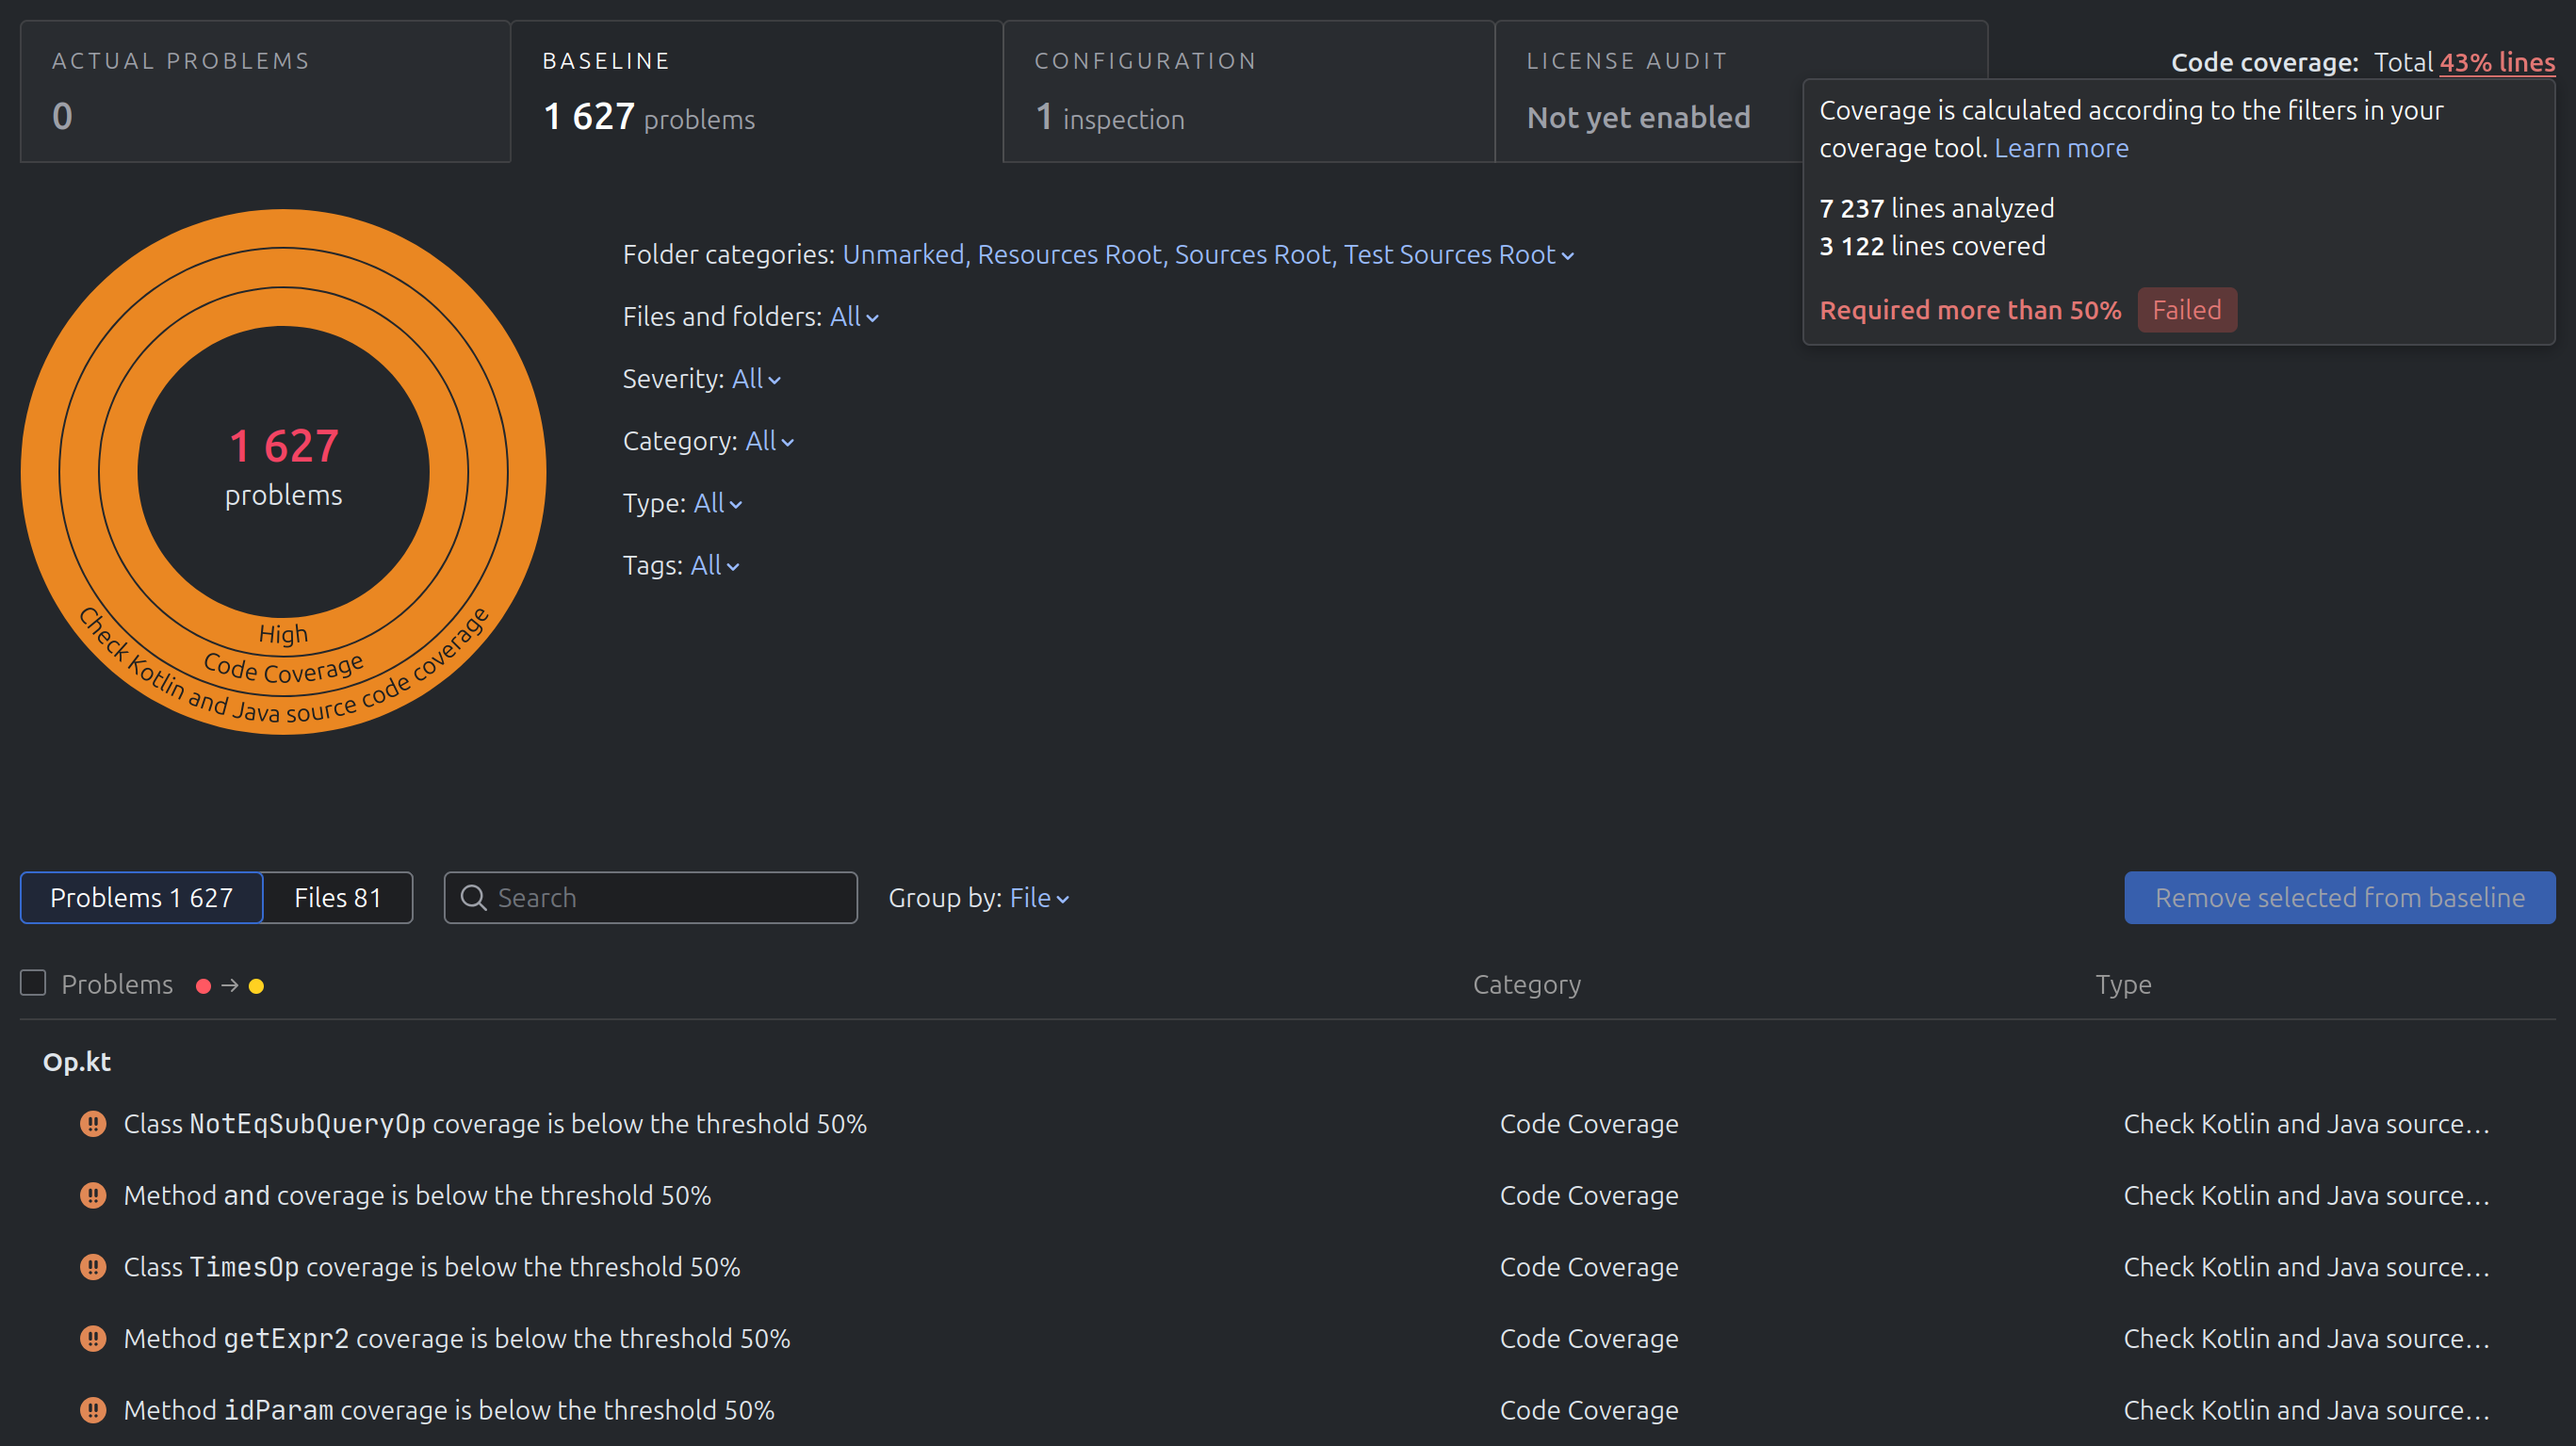The width and height of the screenshot is (2576, 1446).
Task: Click the warning icon beside Method and row
Action: pyautogui.click(x=93, y=1195)
